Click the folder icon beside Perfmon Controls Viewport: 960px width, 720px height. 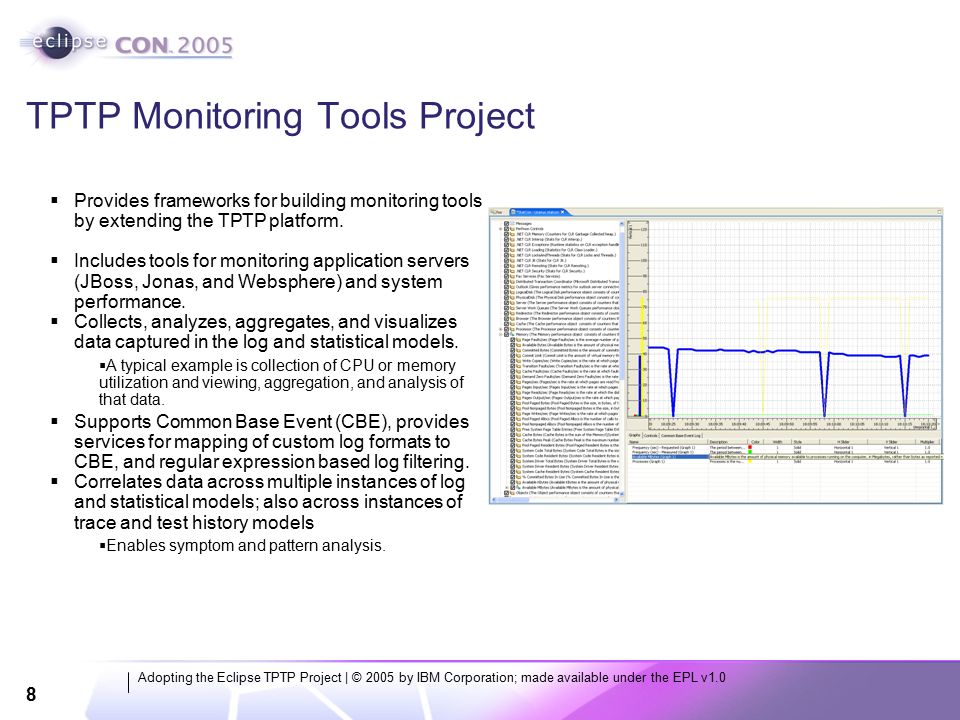point(512,229)
